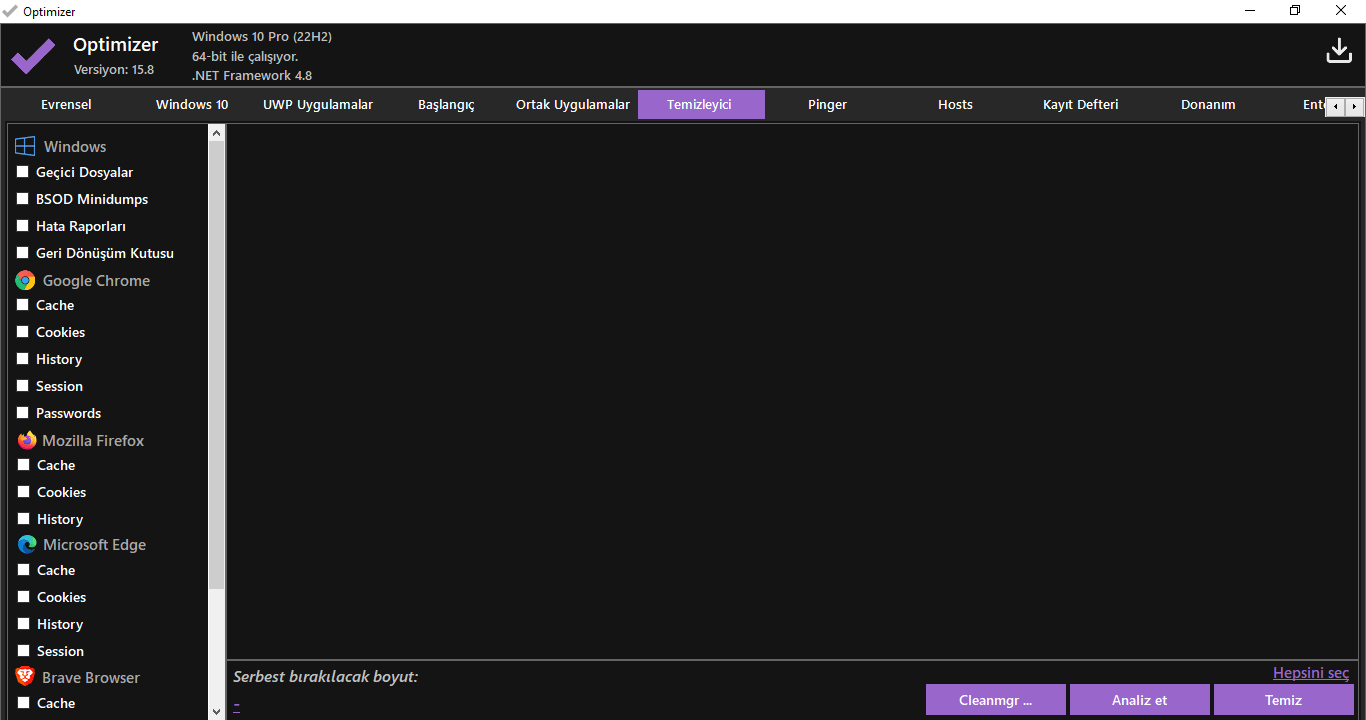1366x720 pixels.
Task: Enable BSOD Minidumps cleaning
Action: pos(23,199)
